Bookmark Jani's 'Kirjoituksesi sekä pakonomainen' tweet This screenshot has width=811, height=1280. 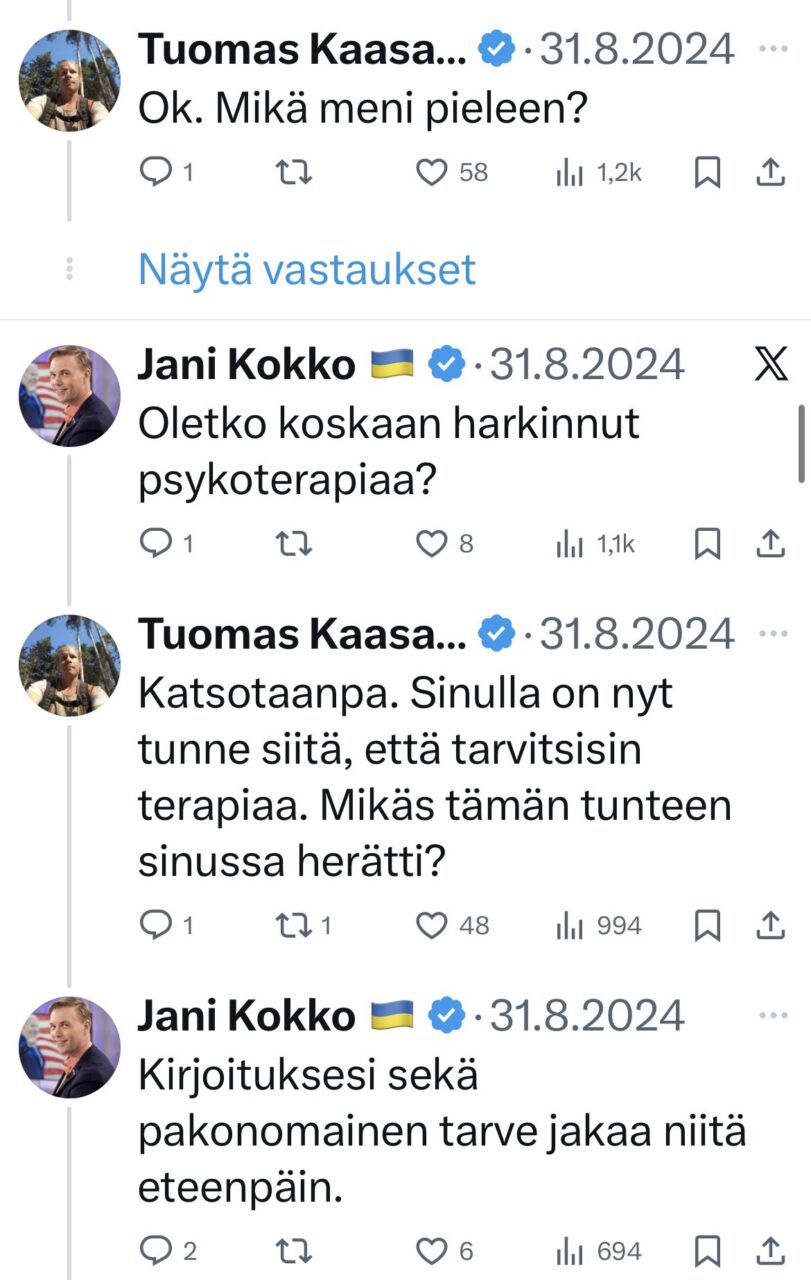[707, 1251]
